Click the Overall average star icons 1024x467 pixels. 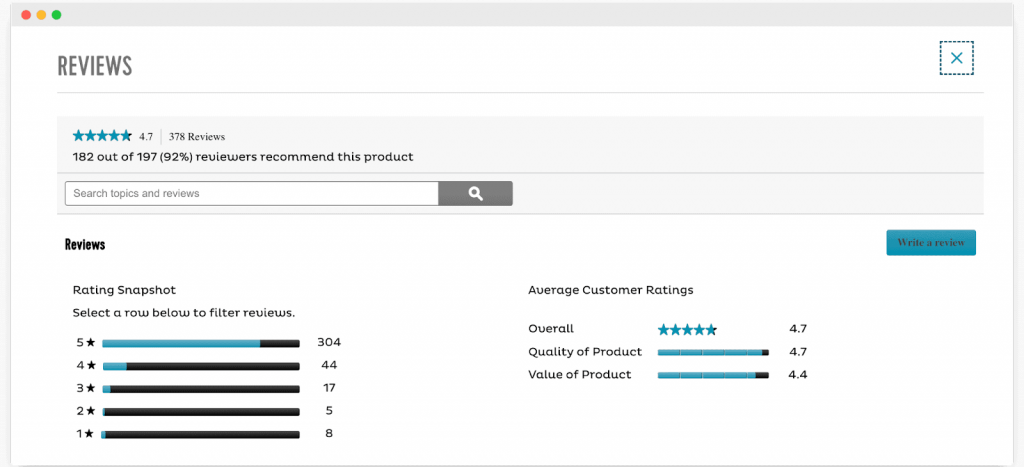pos(687,330)
